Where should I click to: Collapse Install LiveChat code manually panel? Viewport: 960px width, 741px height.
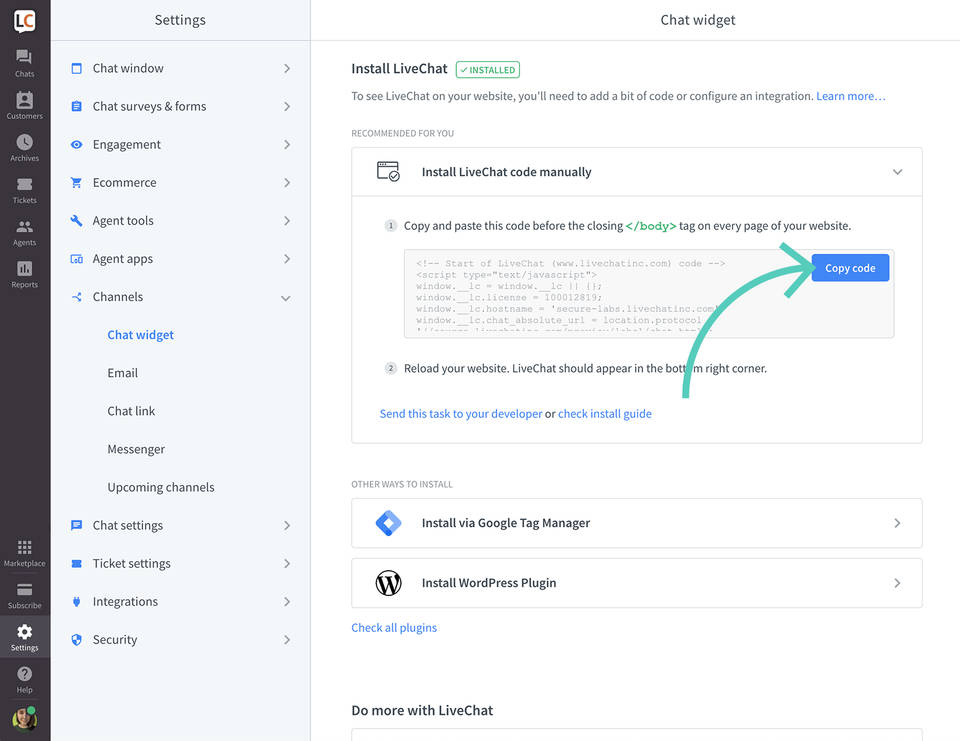pos(897,172)
